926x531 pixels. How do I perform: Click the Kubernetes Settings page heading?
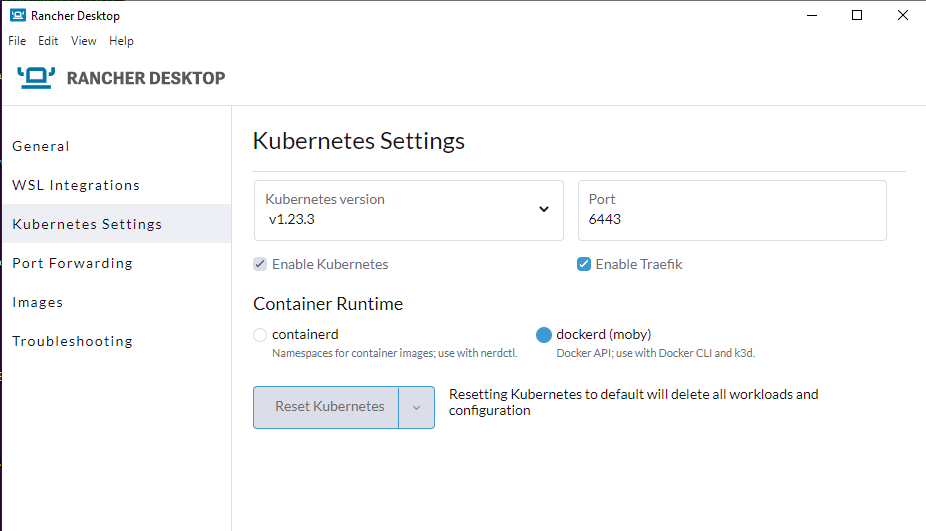358,141
